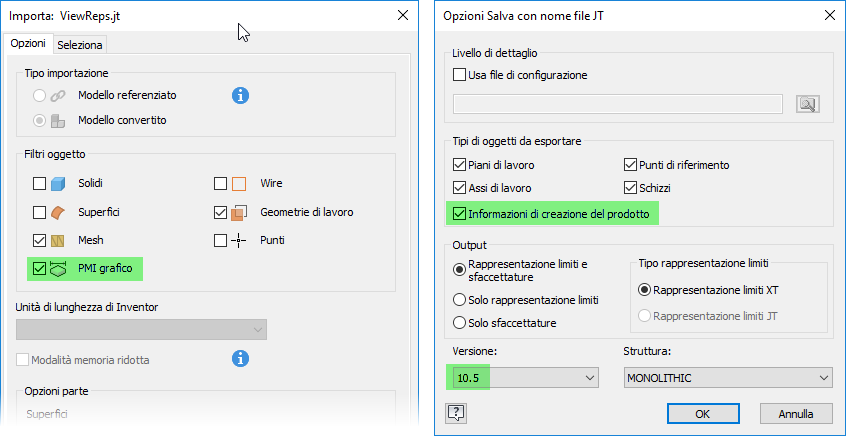Click the info icon beside Modalità memoria ridotta
This screenshot has height=439, width=846.
click(240, 358)
